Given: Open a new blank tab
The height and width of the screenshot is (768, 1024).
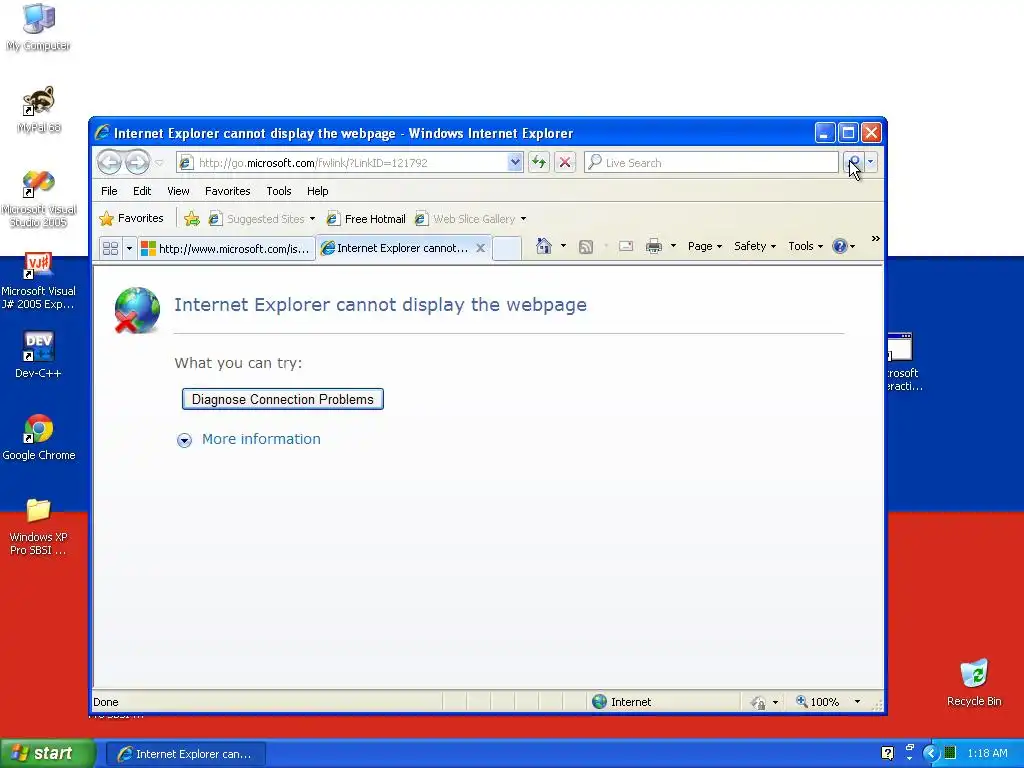Looking at the screenshot, I should tap(507, 248).
